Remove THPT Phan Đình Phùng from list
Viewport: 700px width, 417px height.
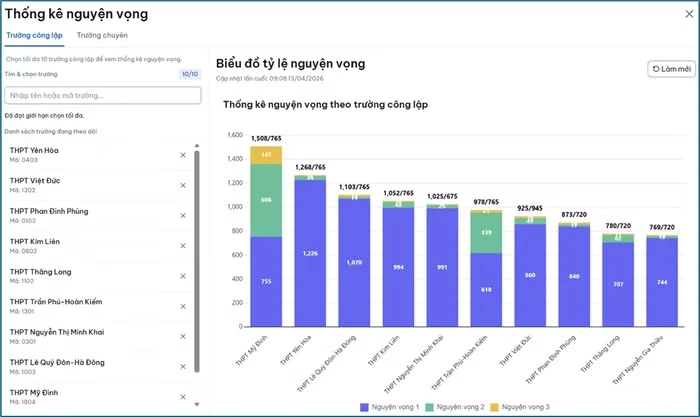click(x=183, y=214)
